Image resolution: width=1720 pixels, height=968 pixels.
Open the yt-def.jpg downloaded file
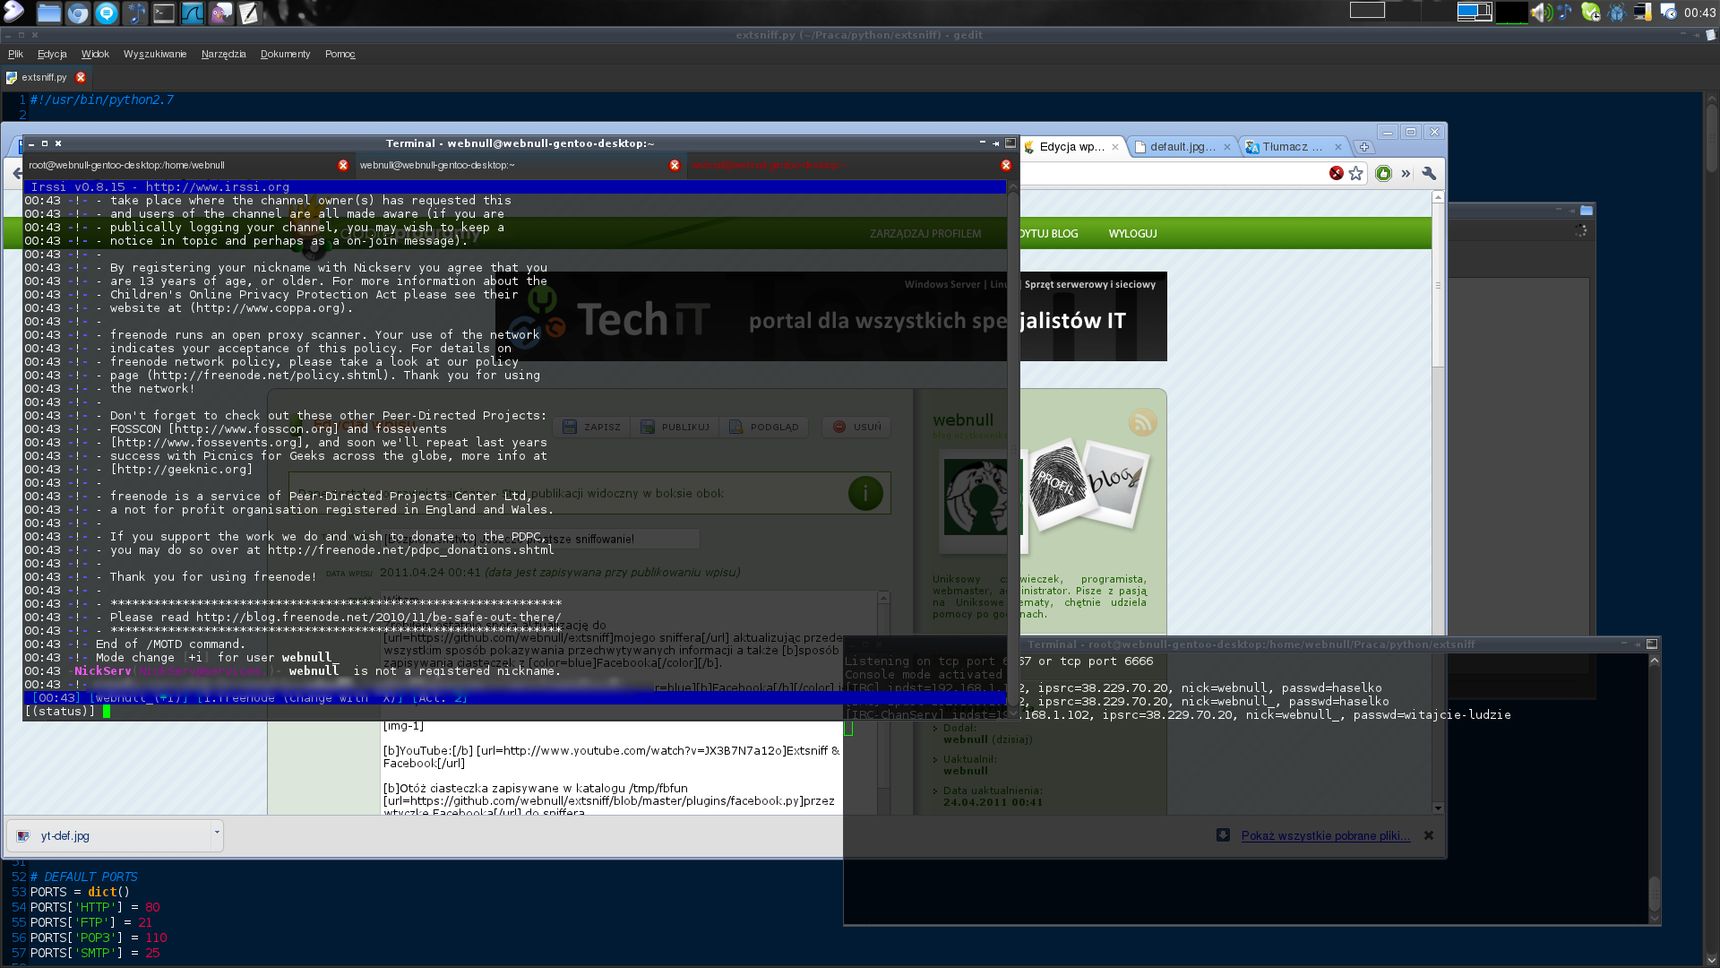click(x=108, y=835)
